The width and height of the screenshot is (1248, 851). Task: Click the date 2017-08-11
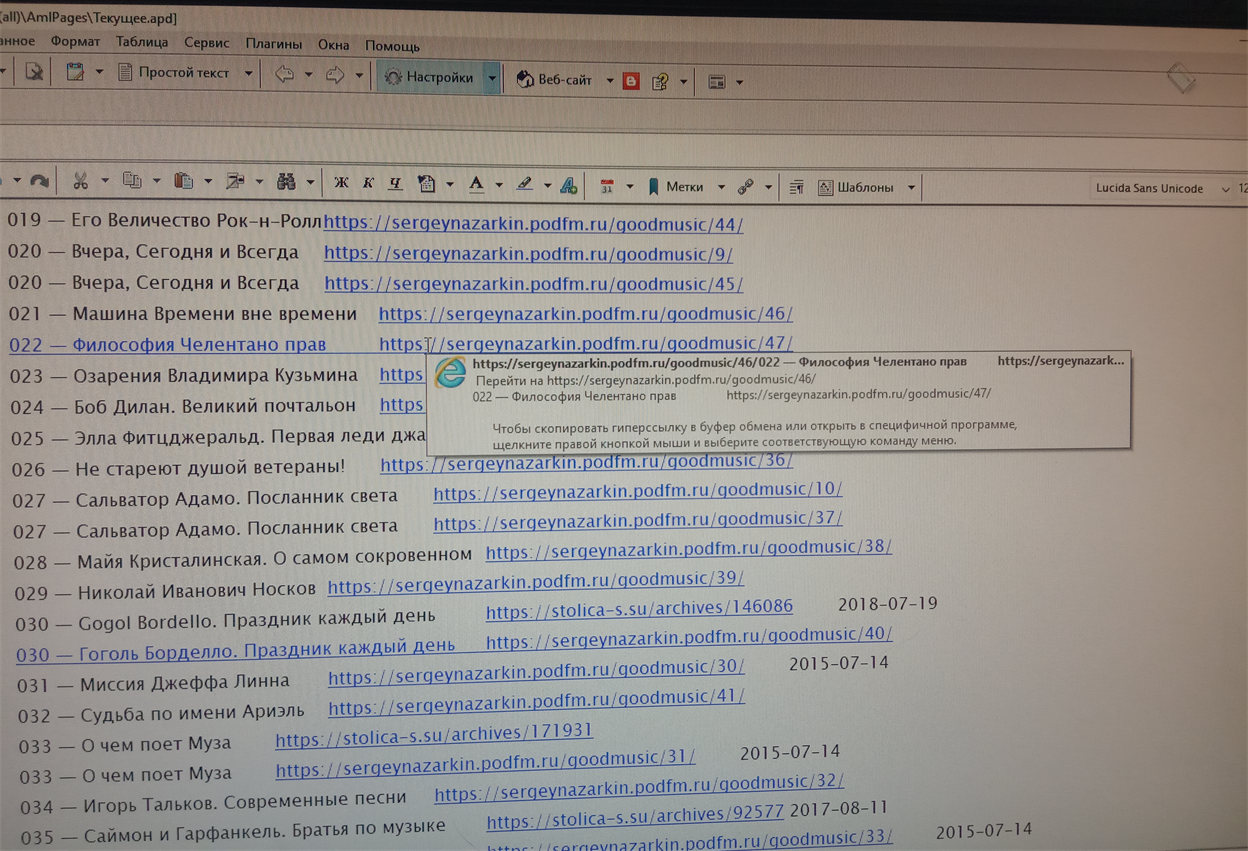[839, 808]
